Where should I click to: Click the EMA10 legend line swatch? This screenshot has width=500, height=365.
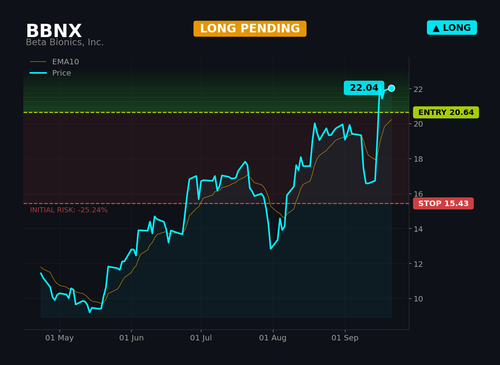pos(38,62)
